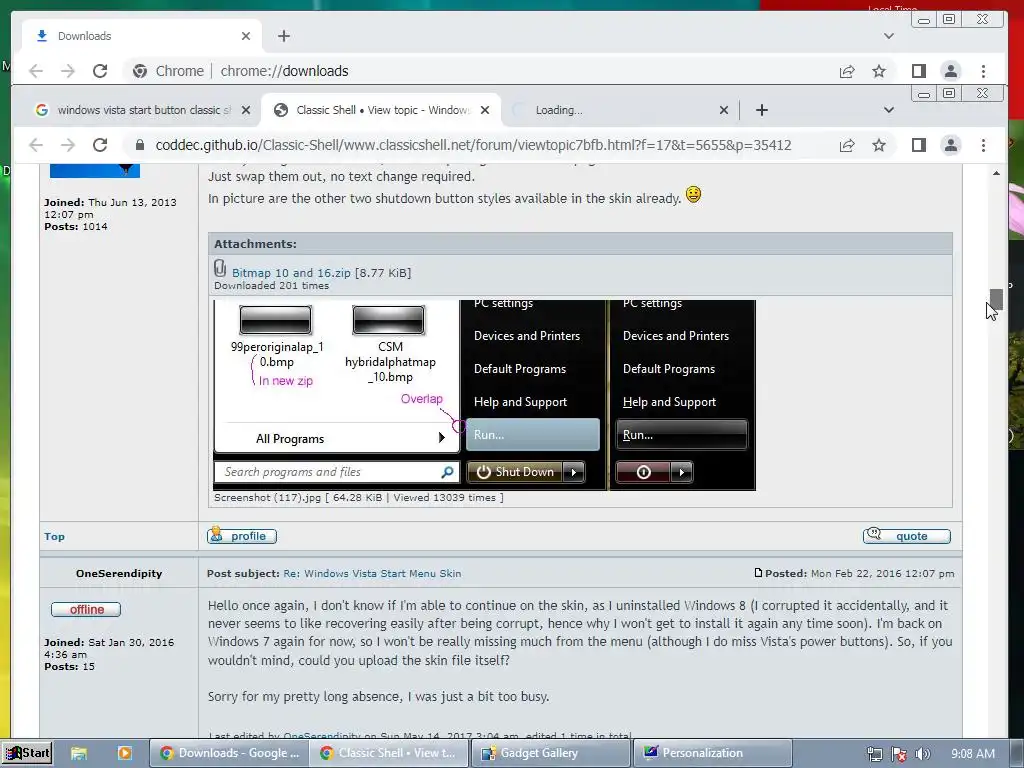The image size is (1024, 768).
Task: Open side panel in front Chrome window
Action: pyautogui.click(x=919, y=145)
